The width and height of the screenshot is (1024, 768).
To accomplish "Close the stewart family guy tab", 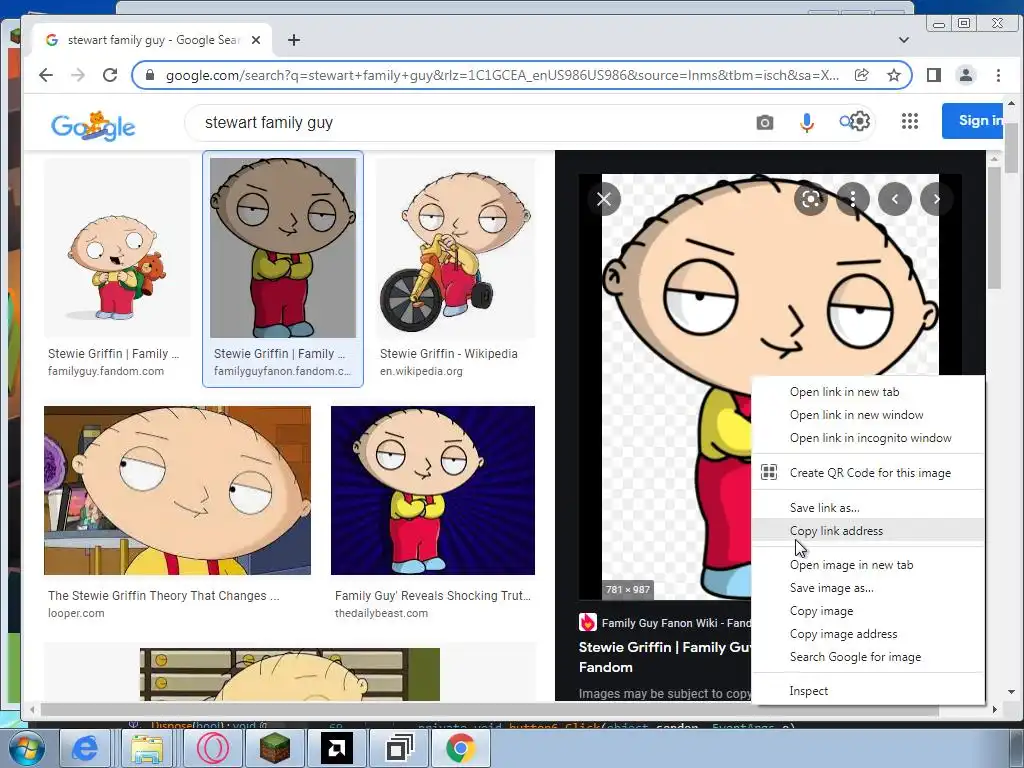I will coord(256,40).
